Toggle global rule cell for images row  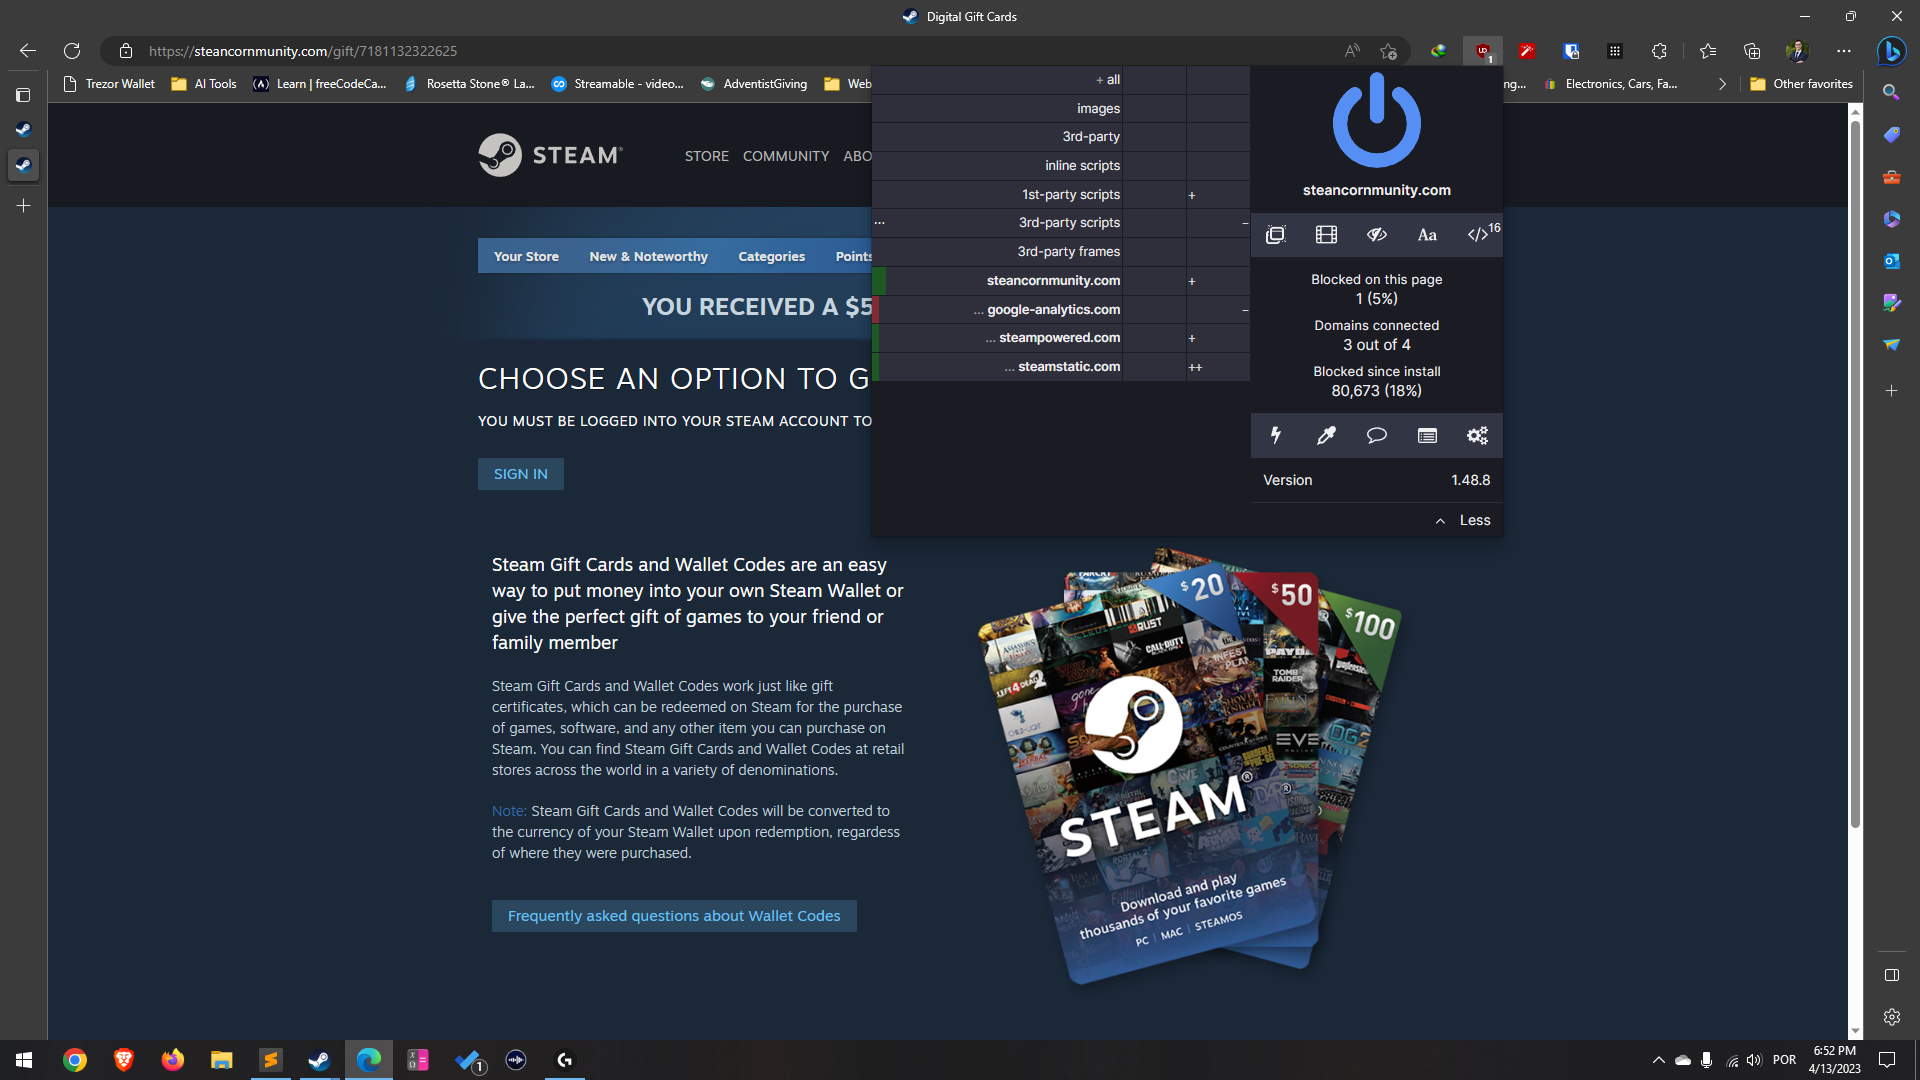(1154, 108)
